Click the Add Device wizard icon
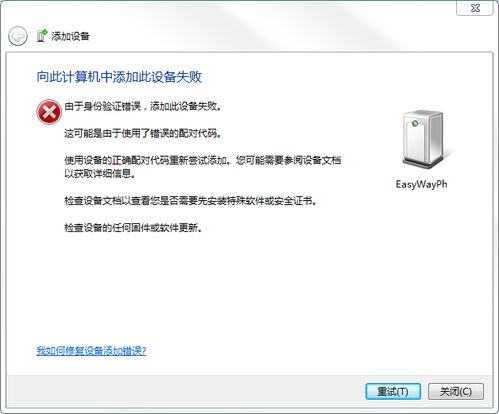The height and width of the screenshot is (414, 499). pos(42,36)
